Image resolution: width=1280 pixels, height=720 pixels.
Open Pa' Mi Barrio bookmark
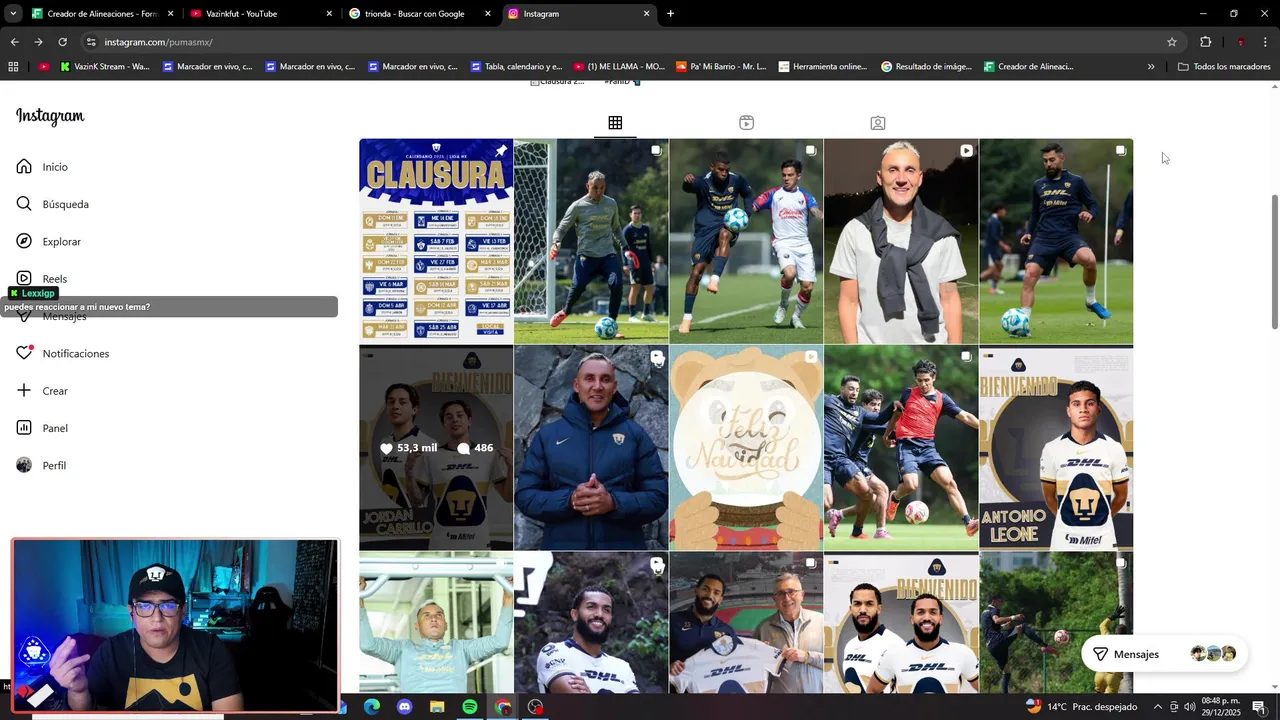721,67
